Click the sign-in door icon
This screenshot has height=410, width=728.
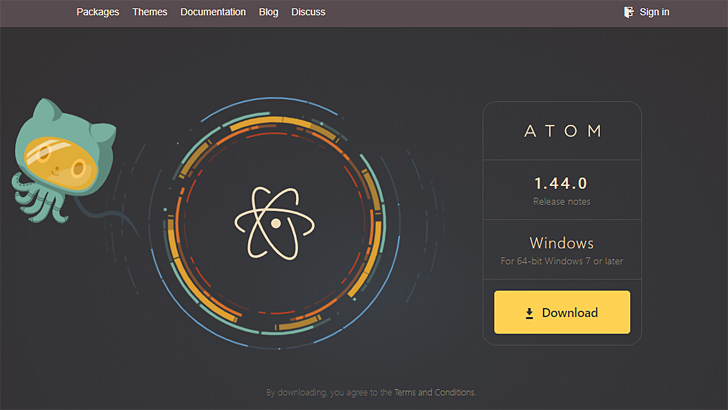(x=628, y=12)
